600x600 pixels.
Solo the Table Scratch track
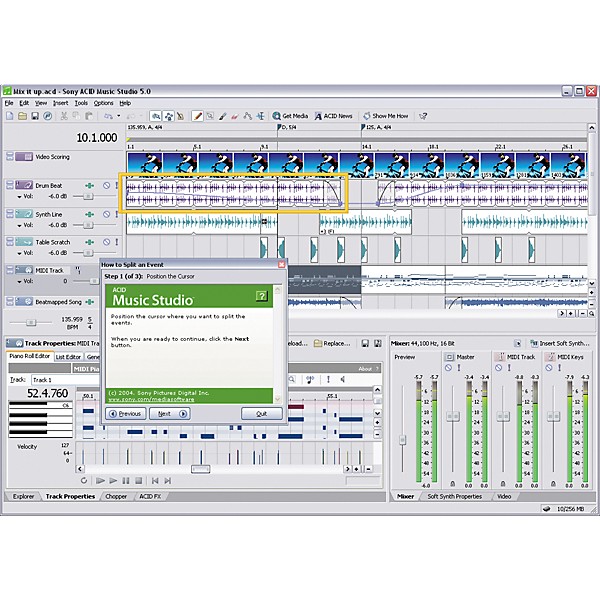(116, 242)
